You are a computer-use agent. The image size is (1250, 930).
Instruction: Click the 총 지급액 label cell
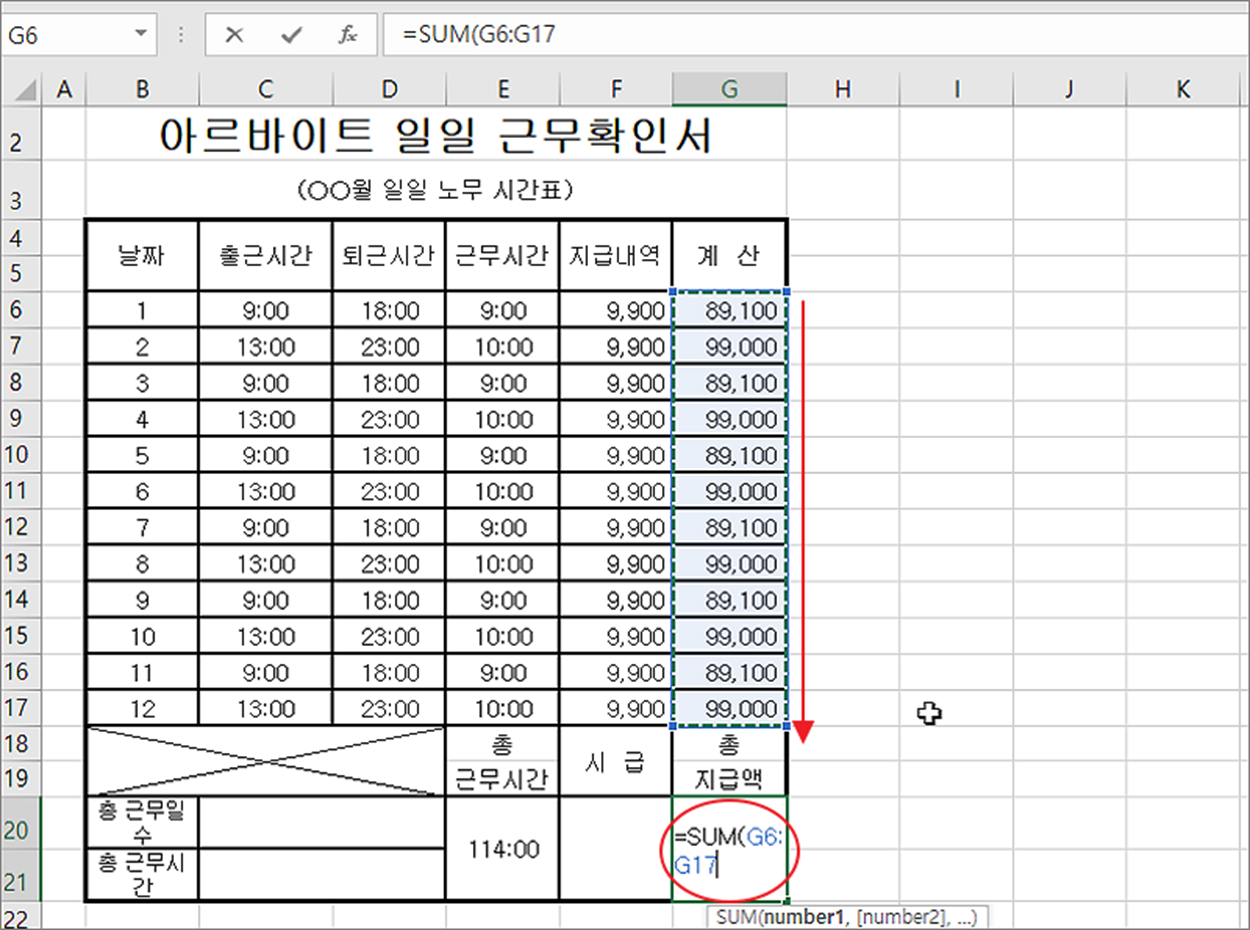pyautogui.click(x=729, y=762)
